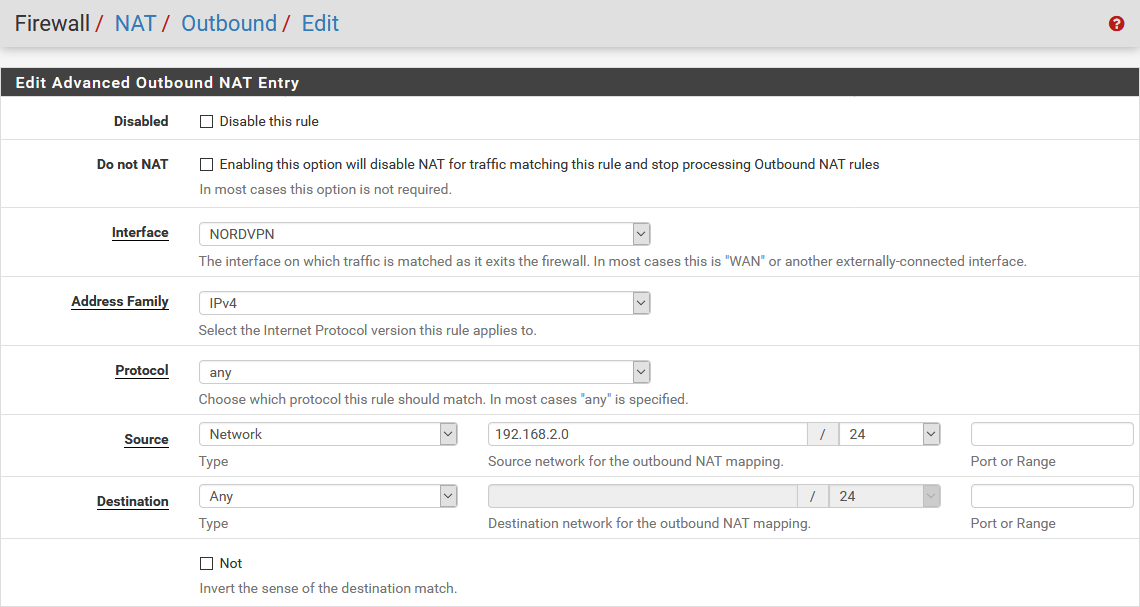Change the source subnet mask 24 dropdown
The width and height of the screenshot is (1140, 607).
pos(889,434)
